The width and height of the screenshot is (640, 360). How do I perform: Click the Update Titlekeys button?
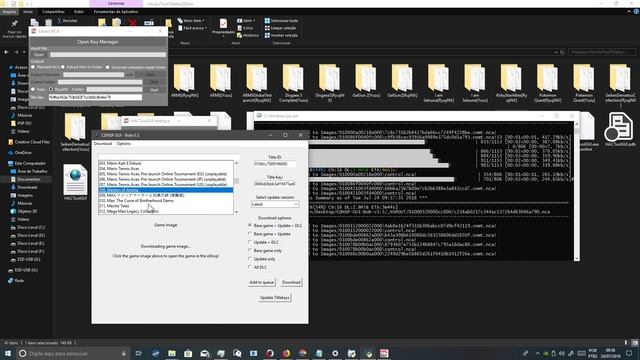pos(275,298)
